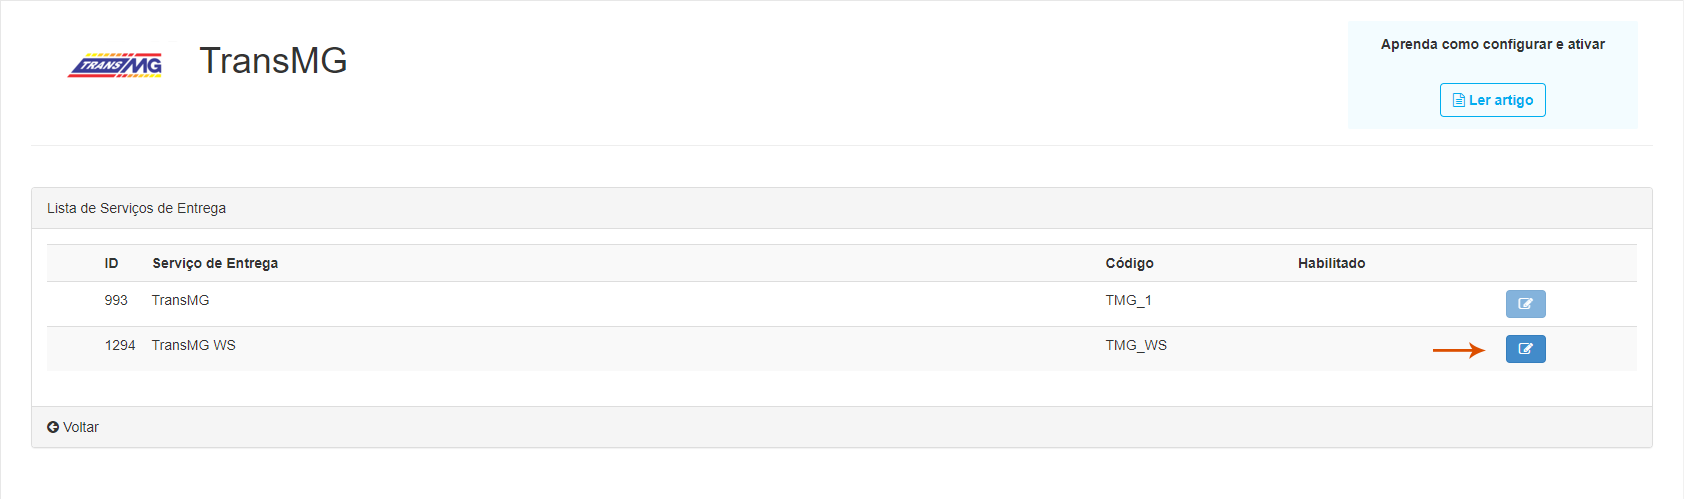
Task: Open the Ler artigo button
Action: pyautogui.click(x=1492, y=100)
